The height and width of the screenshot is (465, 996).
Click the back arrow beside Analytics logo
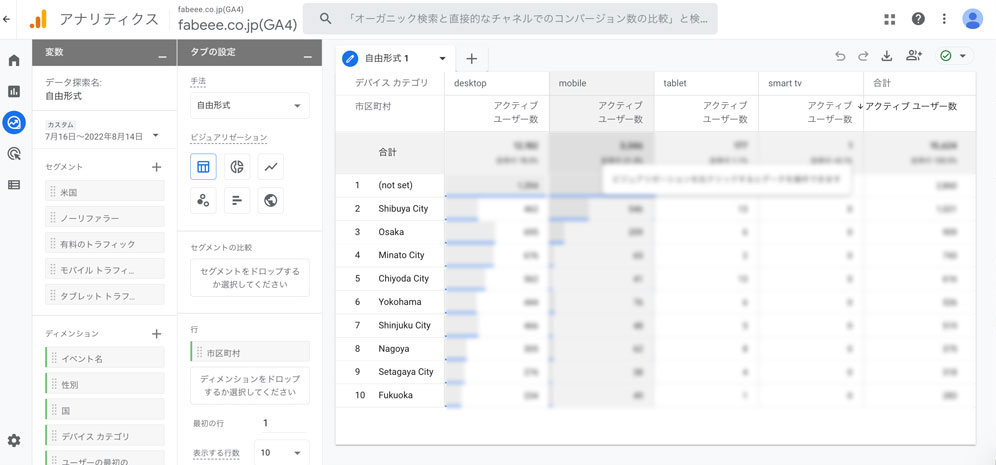pyautogui.click(x=6, y=19)
